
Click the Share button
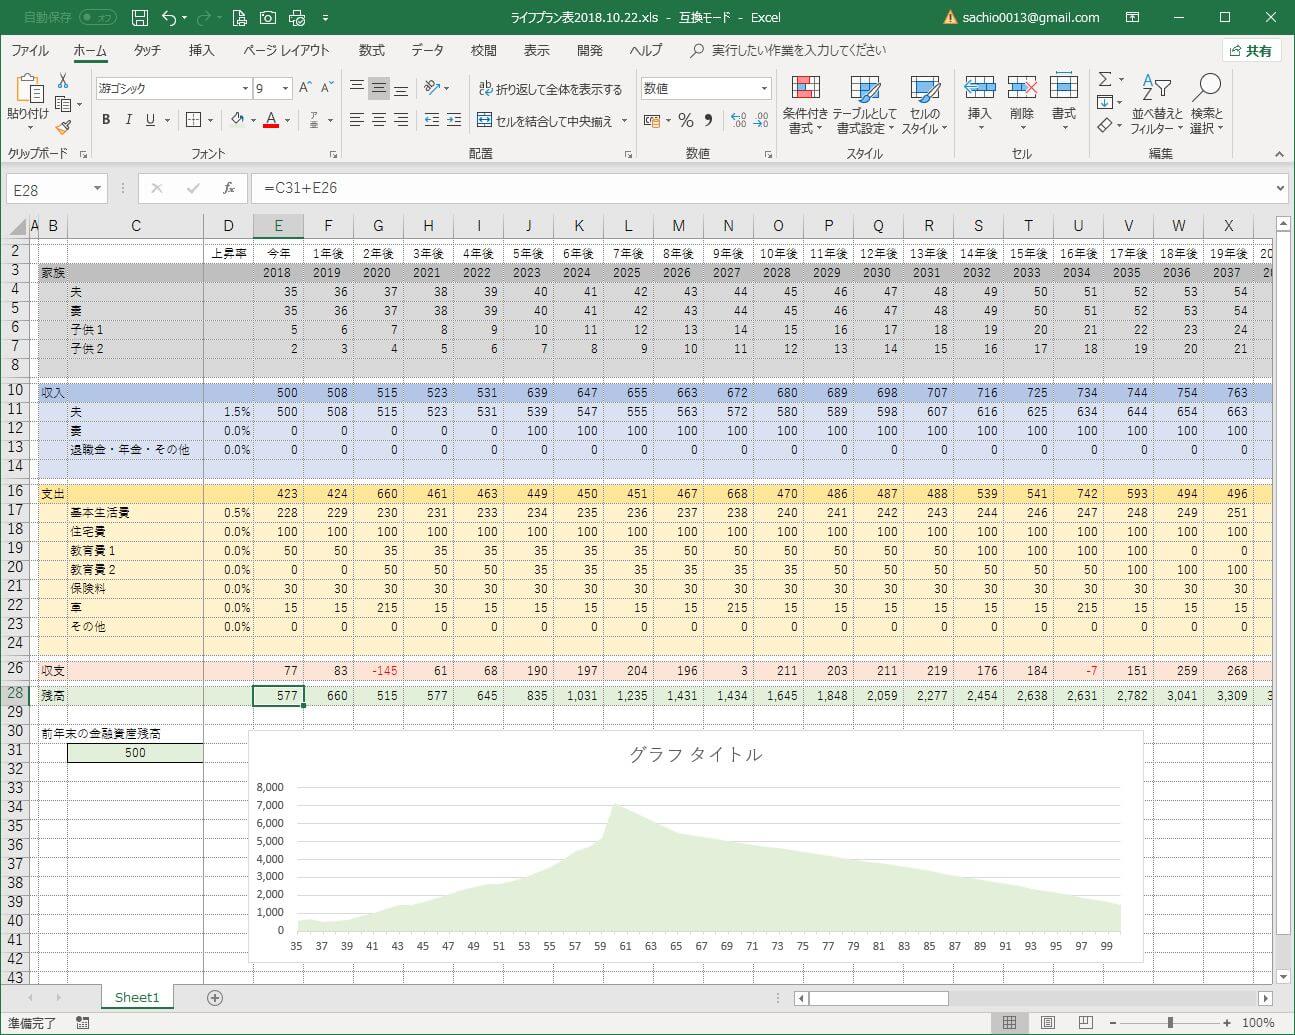tap(1252, 50)
